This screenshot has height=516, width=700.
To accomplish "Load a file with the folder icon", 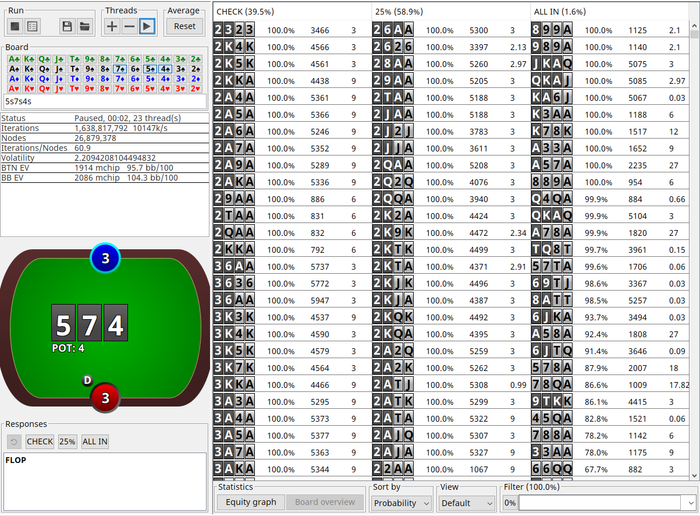I will tap(84, 27).
